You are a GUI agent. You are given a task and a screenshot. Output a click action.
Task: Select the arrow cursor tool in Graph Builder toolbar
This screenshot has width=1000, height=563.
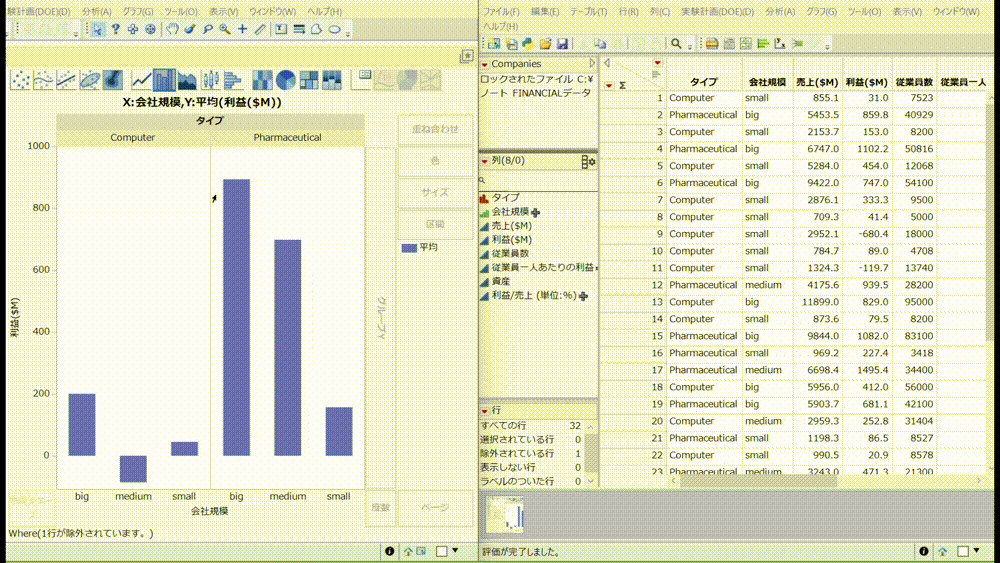click(x=98, y=29)
